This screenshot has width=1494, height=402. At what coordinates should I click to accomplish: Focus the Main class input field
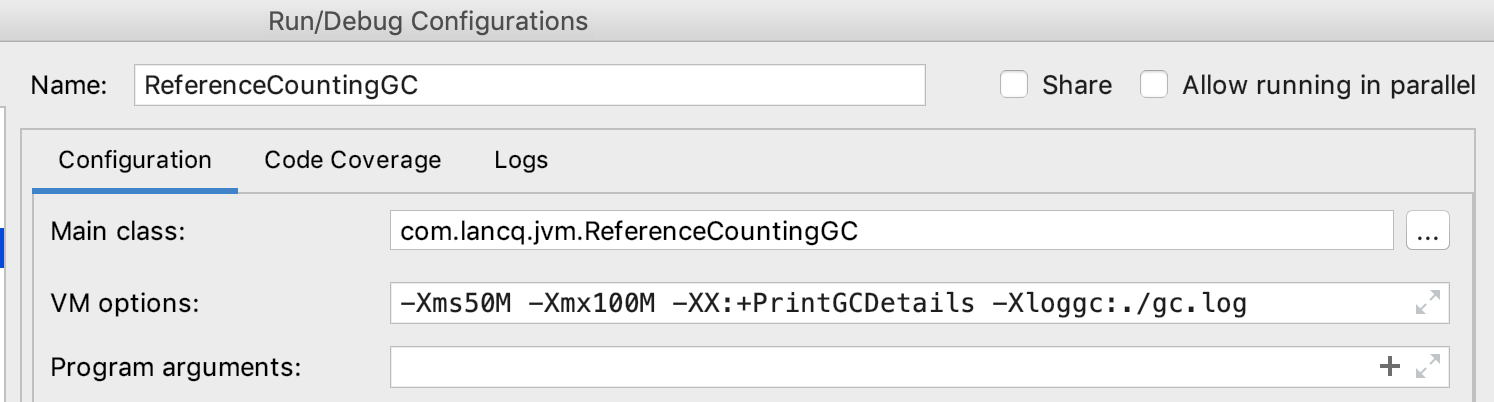point(890,232)
